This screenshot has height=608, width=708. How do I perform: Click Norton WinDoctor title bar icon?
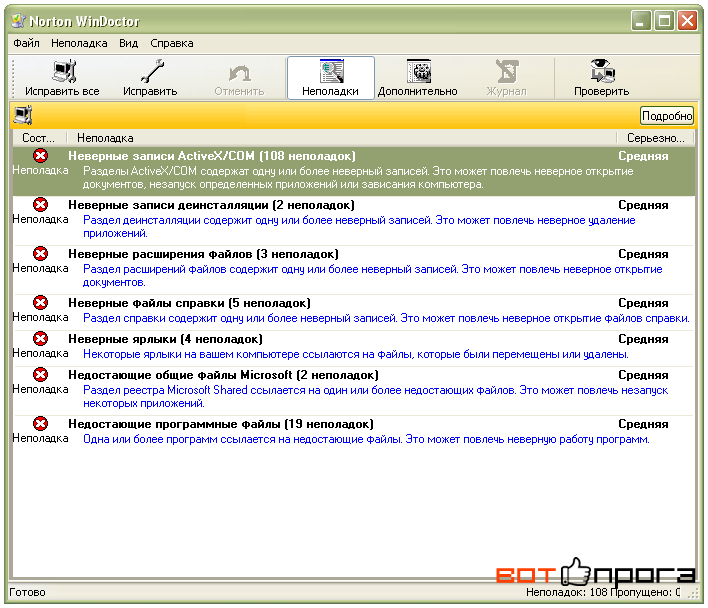coord(18,21)
